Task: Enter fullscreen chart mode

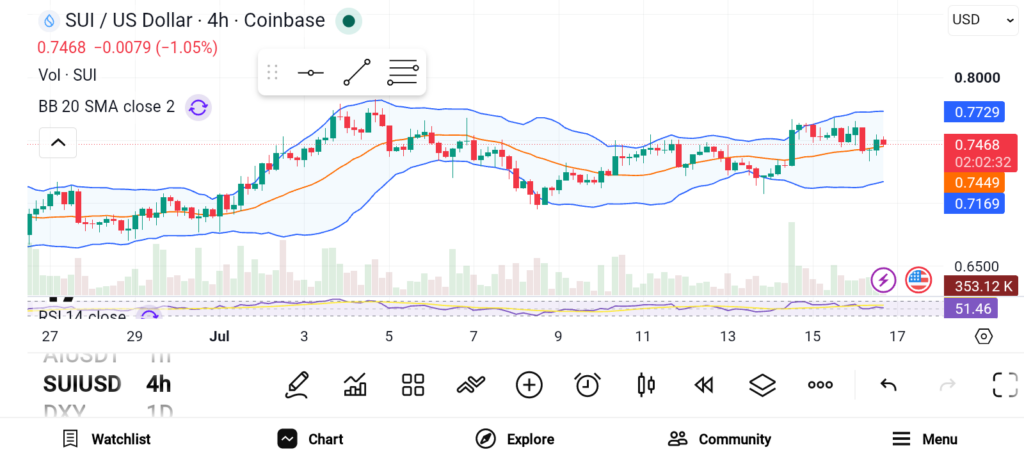Action: click(1005, 385)
